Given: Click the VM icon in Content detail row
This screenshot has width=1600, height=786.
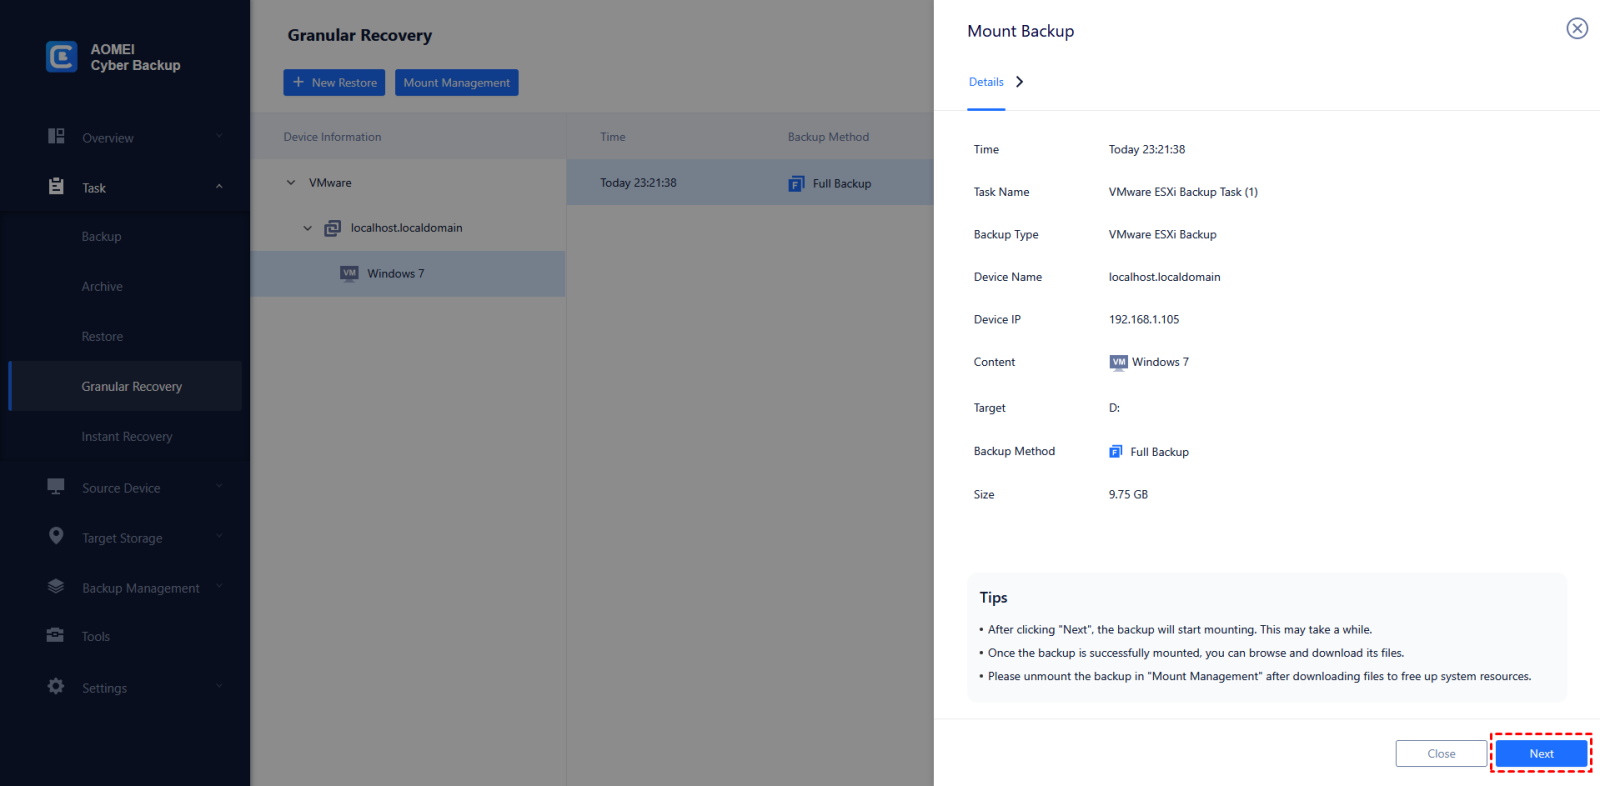Looking at the screenshot, I should click(x=1118, y=362).
